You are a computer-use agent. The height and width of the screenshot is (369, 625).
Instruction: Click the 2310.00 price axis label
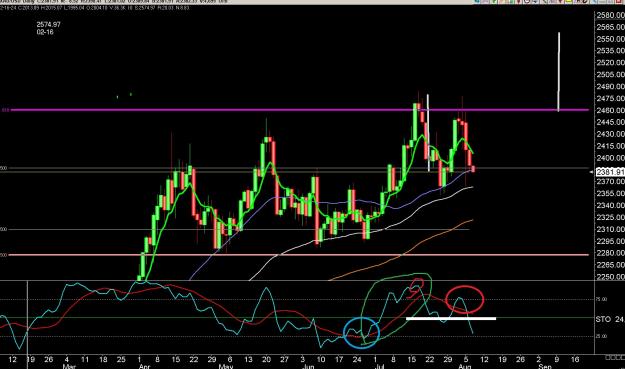point(610,229)
